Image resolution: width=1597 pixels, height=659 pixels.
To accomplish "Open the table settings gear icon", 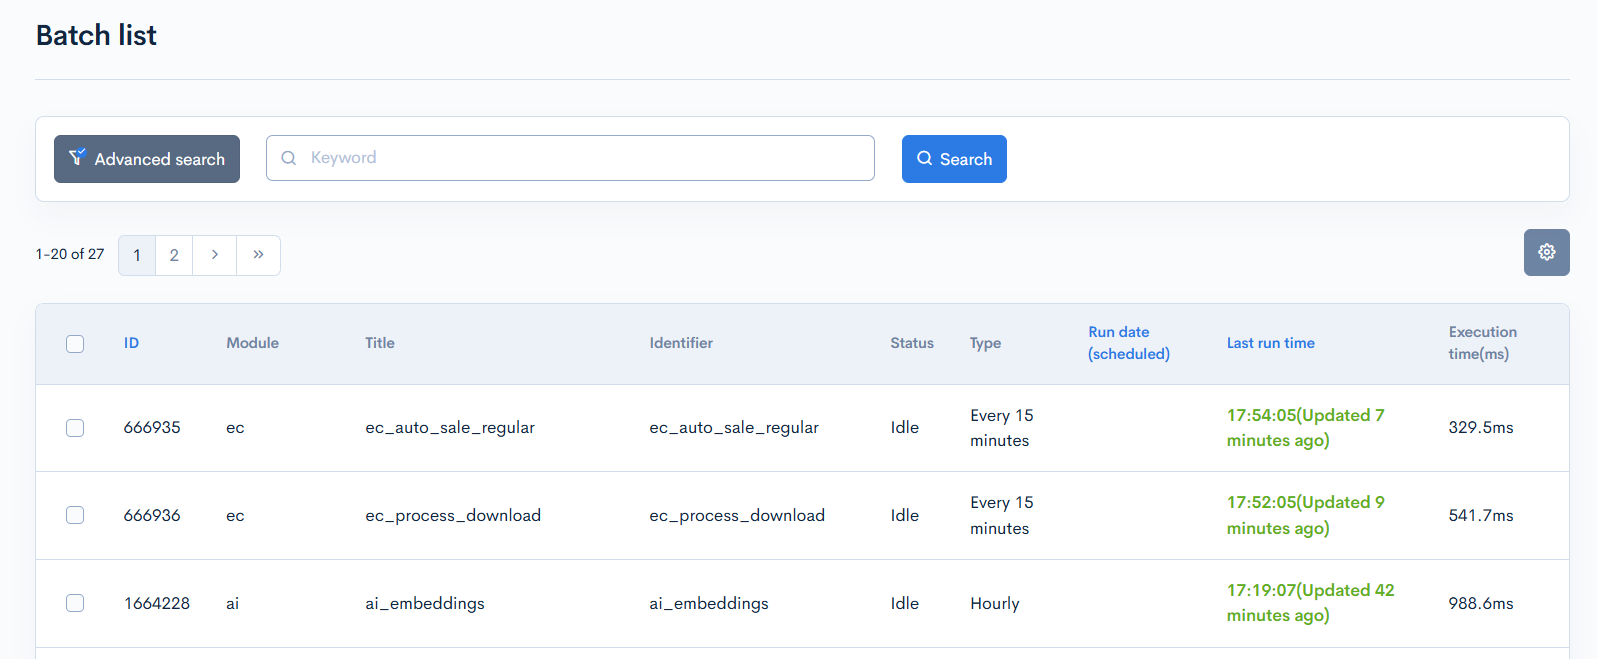I will (1546, 252).
